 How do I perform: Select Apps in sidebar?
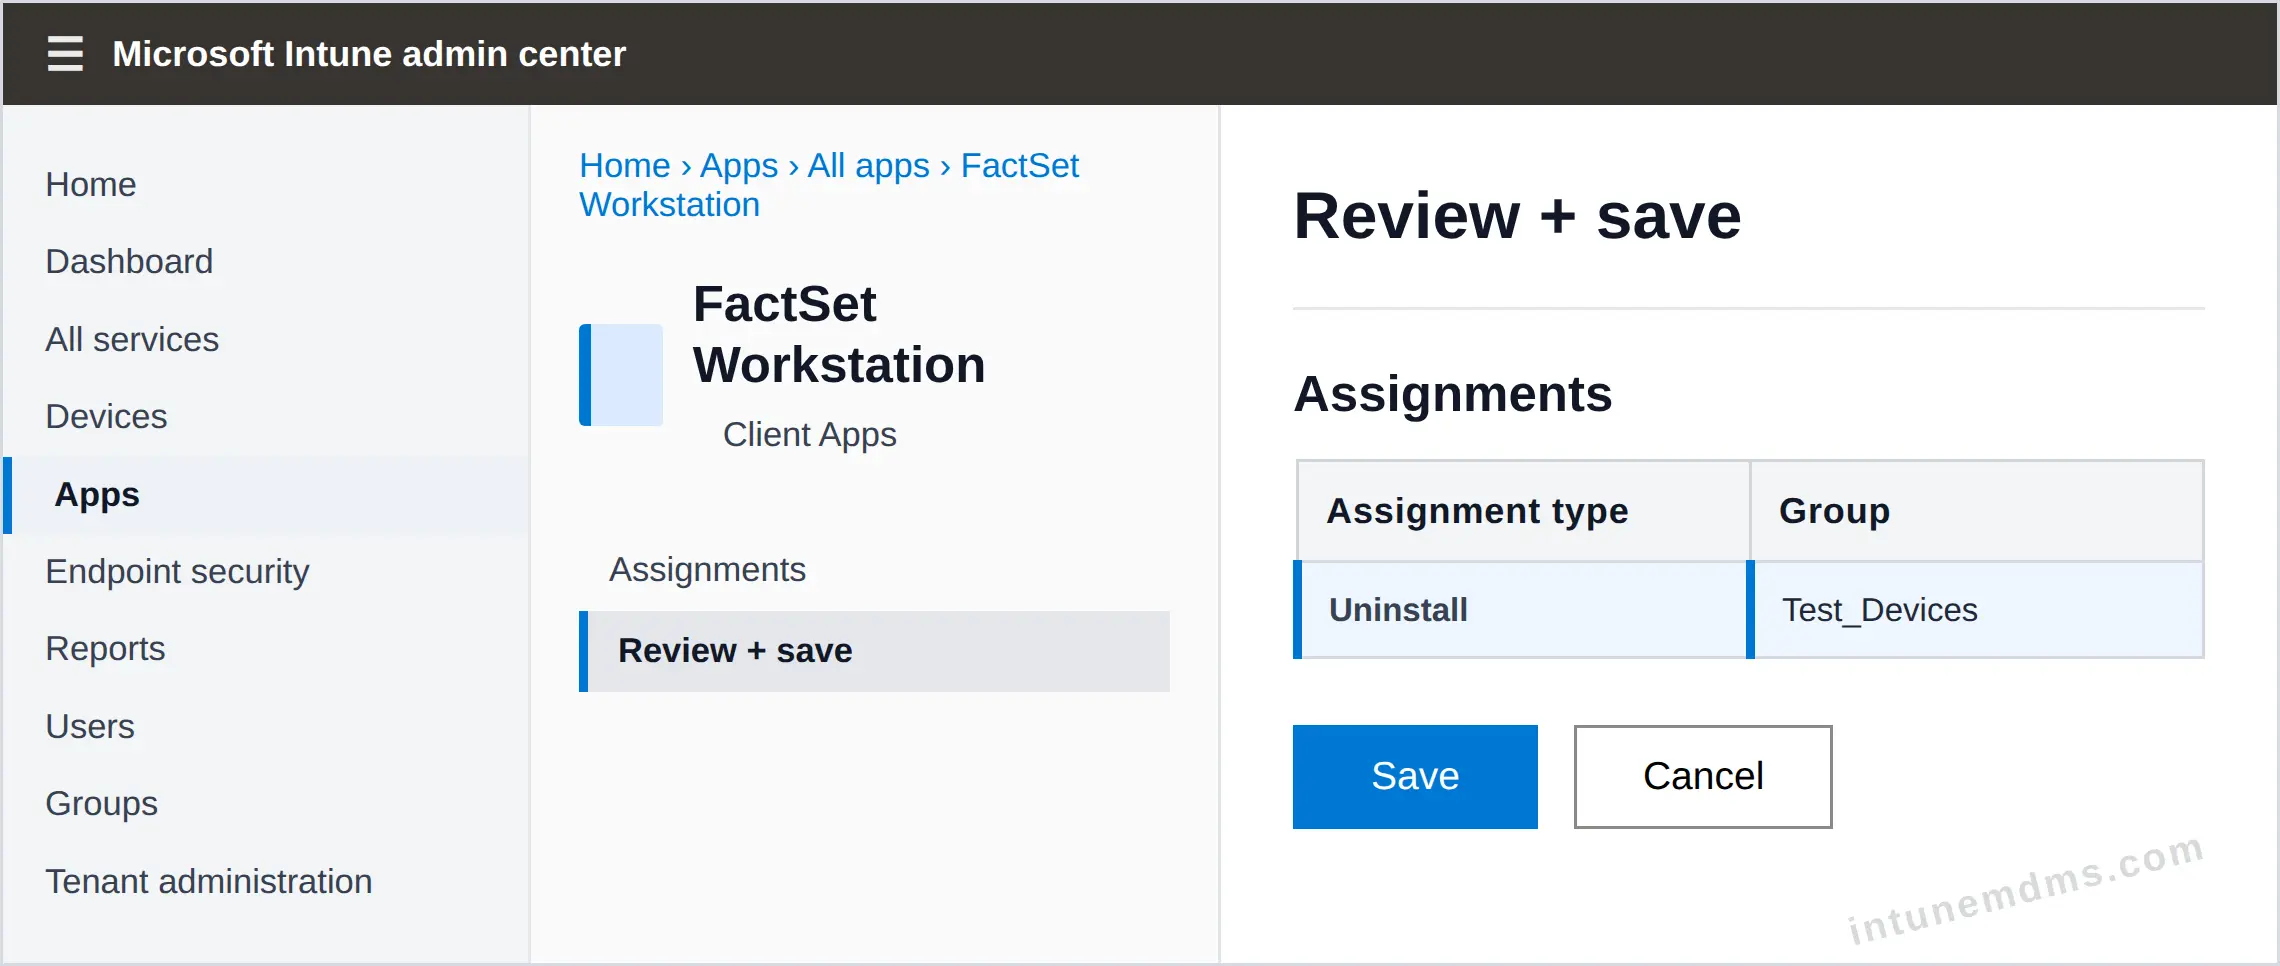pyautogui.click(x=266, y=495)
